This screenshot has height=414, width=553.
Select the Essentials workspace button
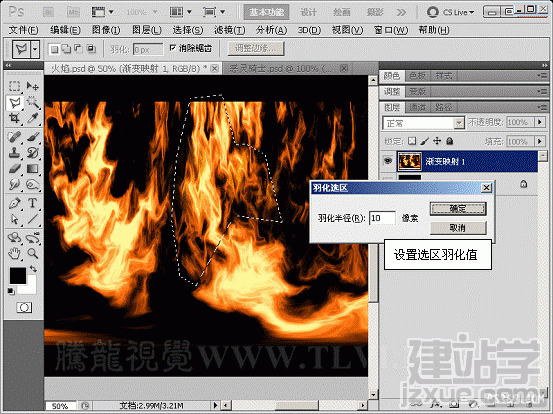point(266,12)
